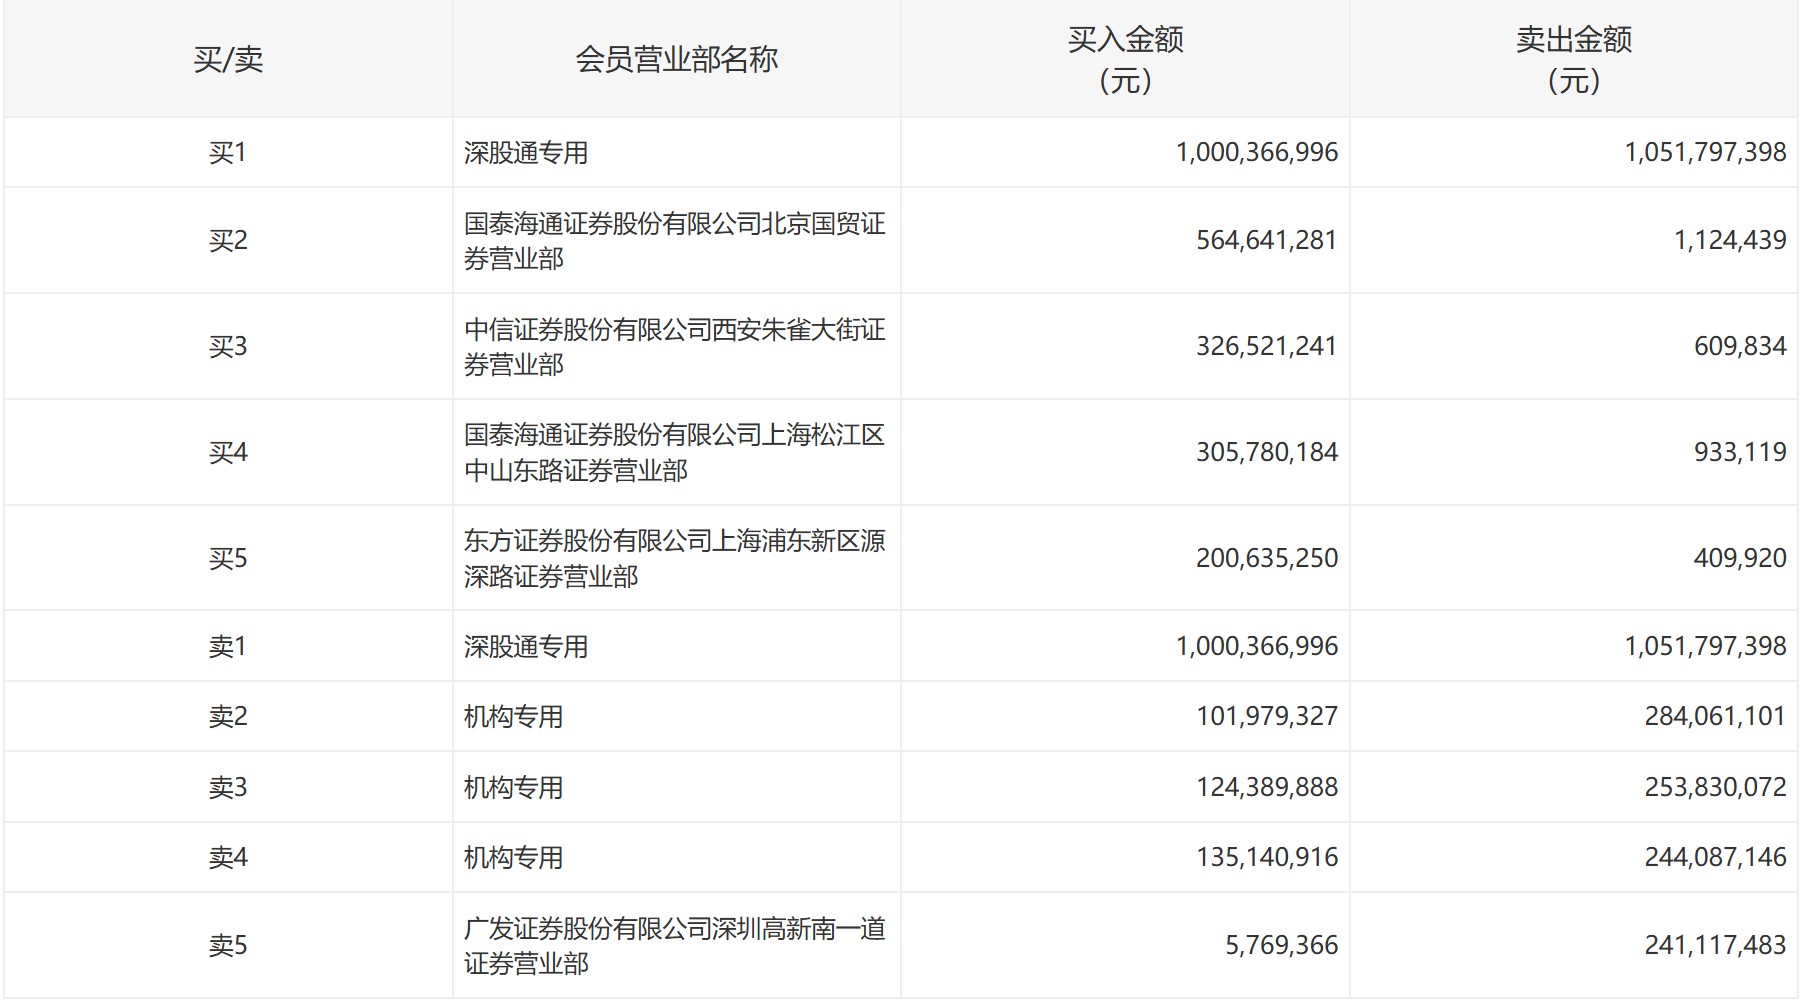Image resolution: width=1801 pixels, height=1000 pixels.
Task: Click sell amount 609,834
Action: tap(1741, 346)
